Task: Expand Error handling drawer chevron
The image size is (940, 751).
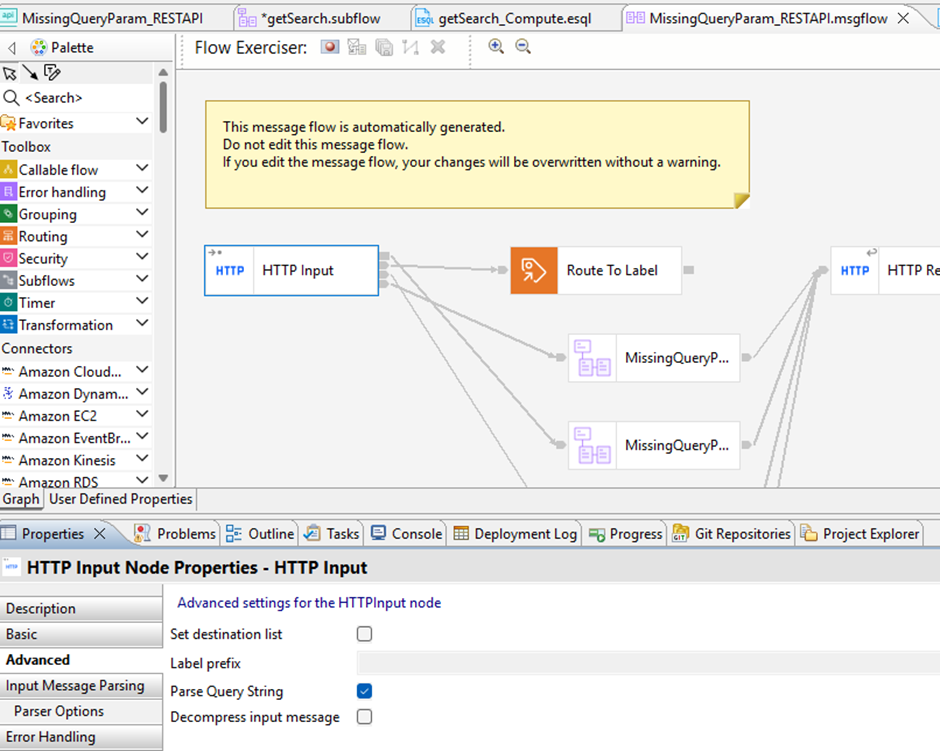Action: pos(142,191)
